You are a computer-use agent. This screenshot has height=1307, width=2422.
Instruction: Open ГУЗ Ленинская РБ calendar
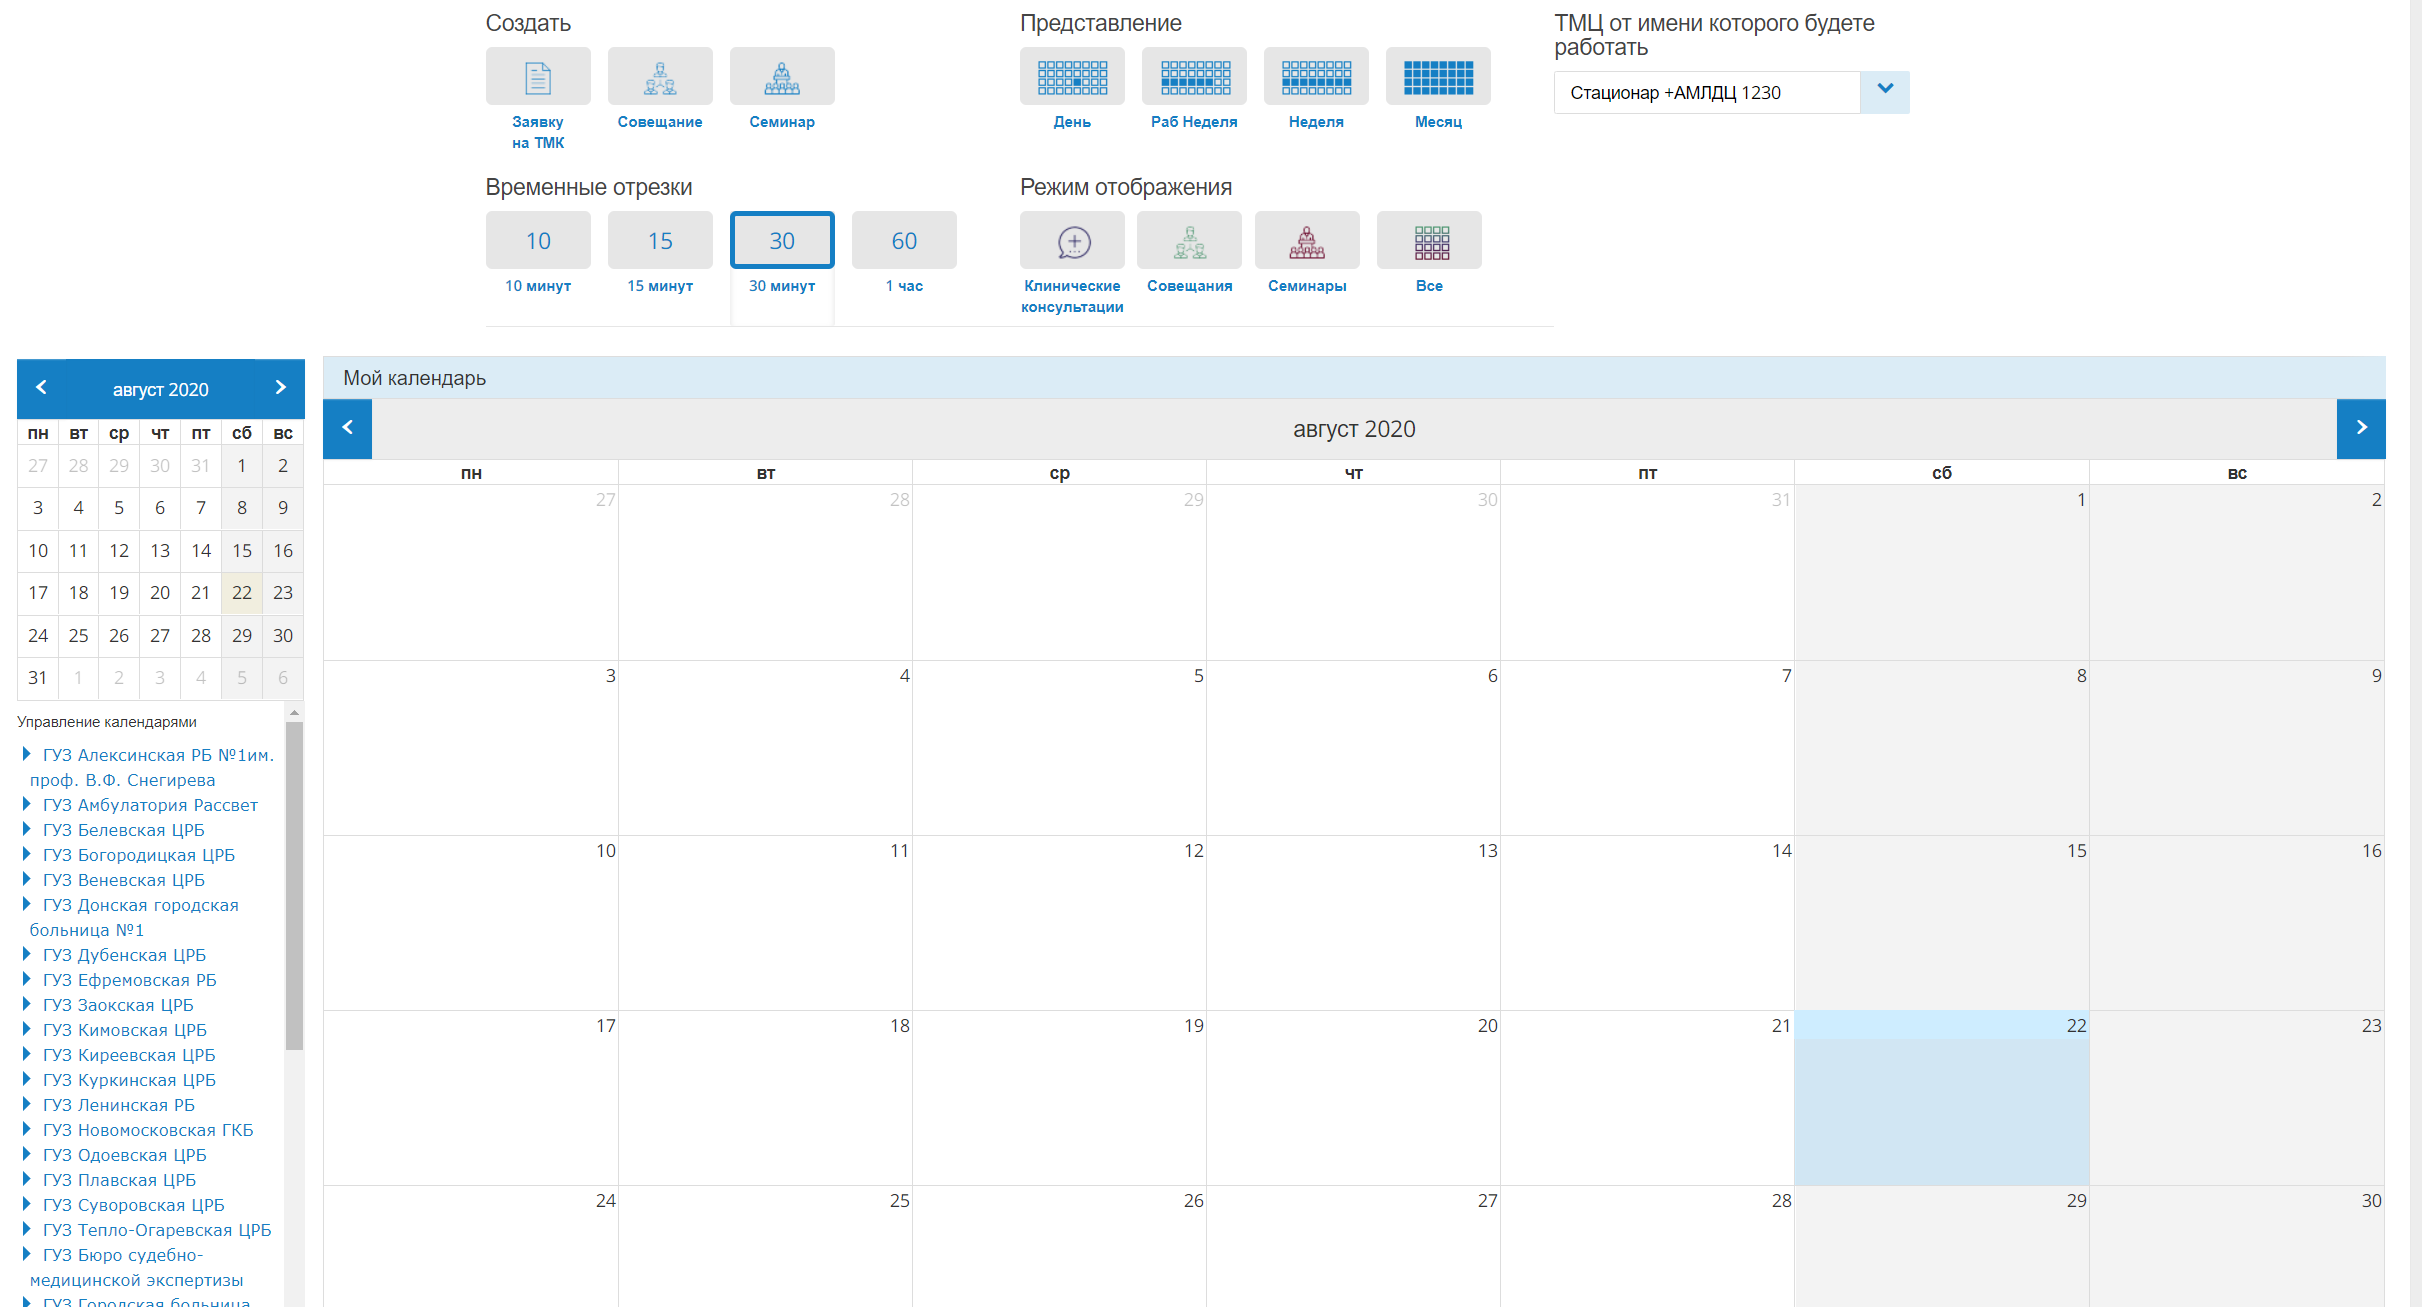pos(119,1105)
